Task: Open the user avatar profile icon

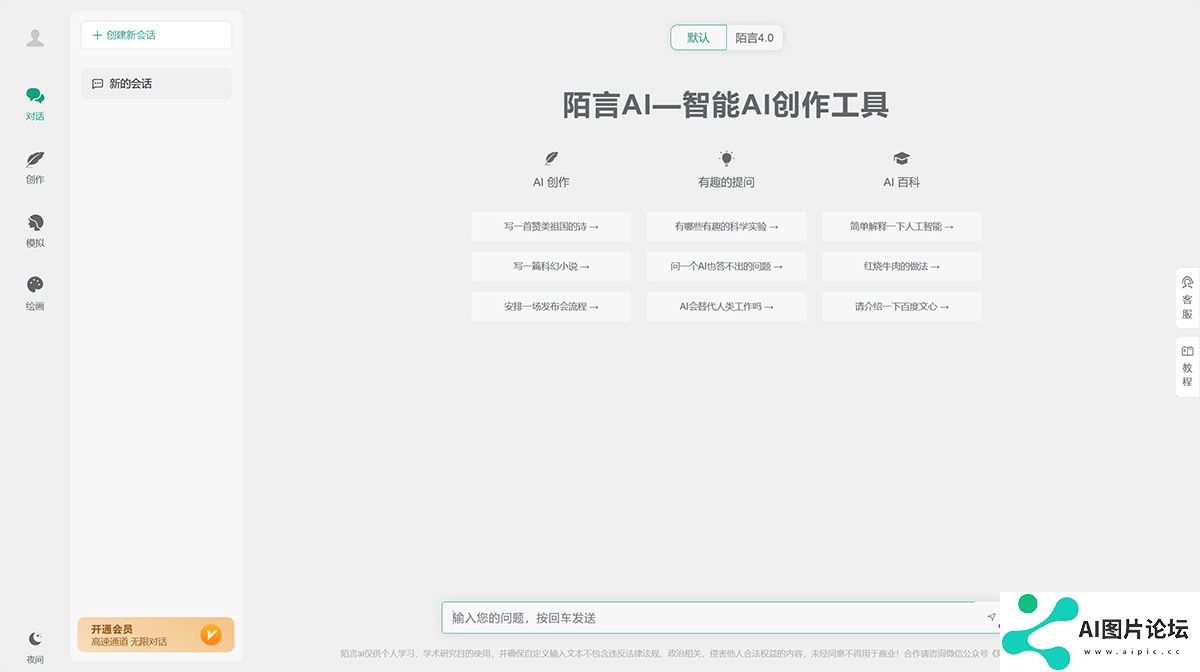Action: point(35,38)
